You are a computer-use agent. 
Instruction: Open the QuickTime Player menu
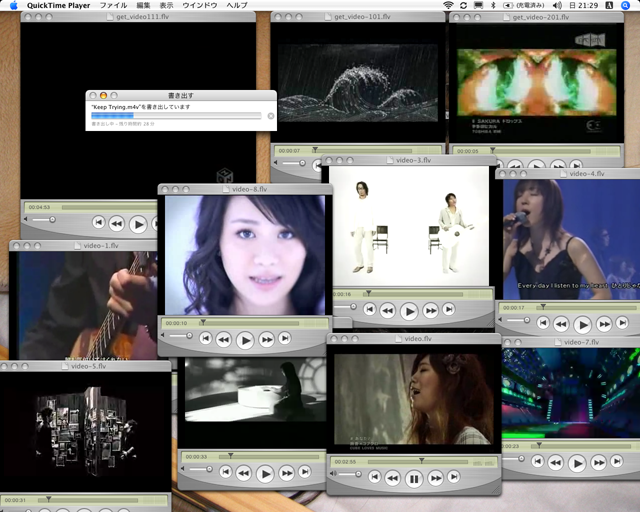click(x=58, y=5)
